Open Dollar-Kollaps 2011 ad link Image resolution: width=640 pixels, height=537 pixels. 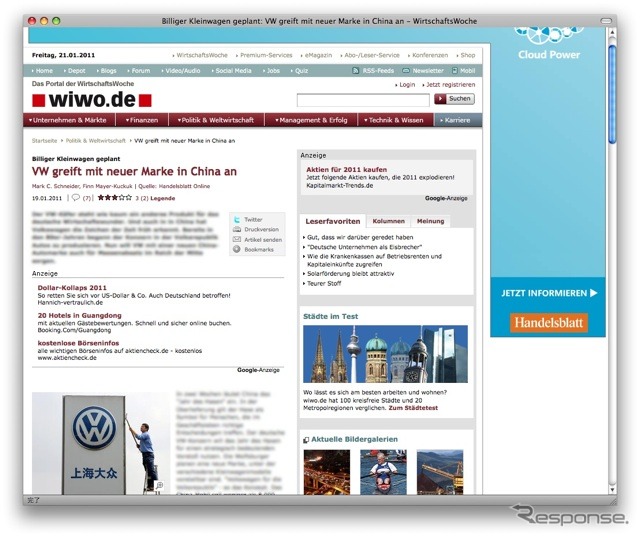(72, 288)
